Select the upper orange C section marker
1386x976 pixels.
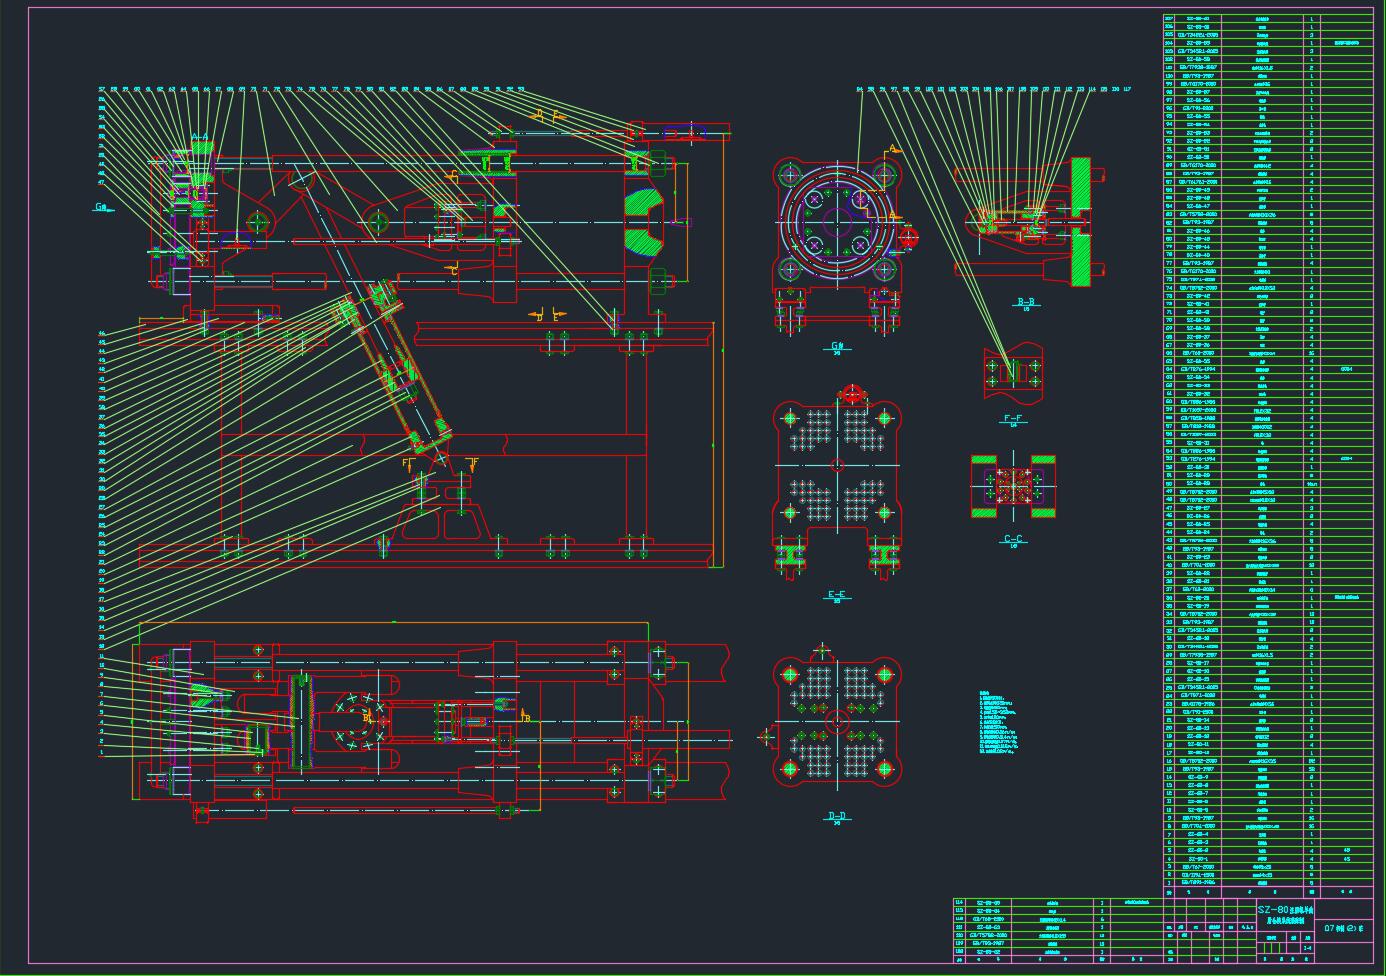453,177
